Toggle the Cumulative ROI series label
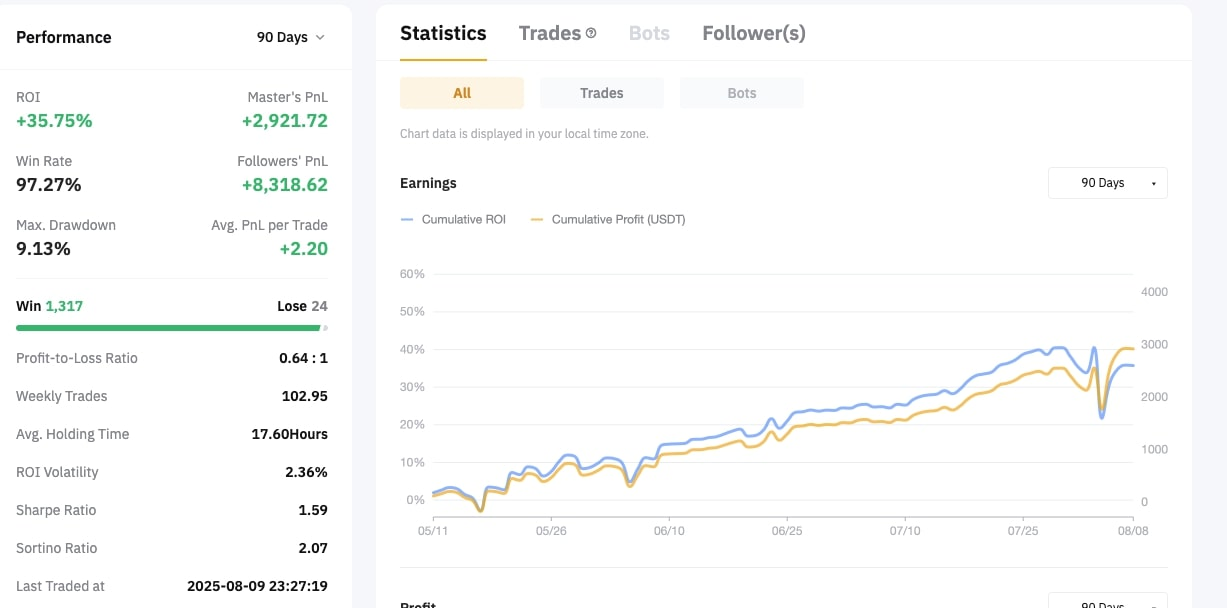The height and width of the screenshot is (608, 1227). pyautogui.click(x=463, y=219)
